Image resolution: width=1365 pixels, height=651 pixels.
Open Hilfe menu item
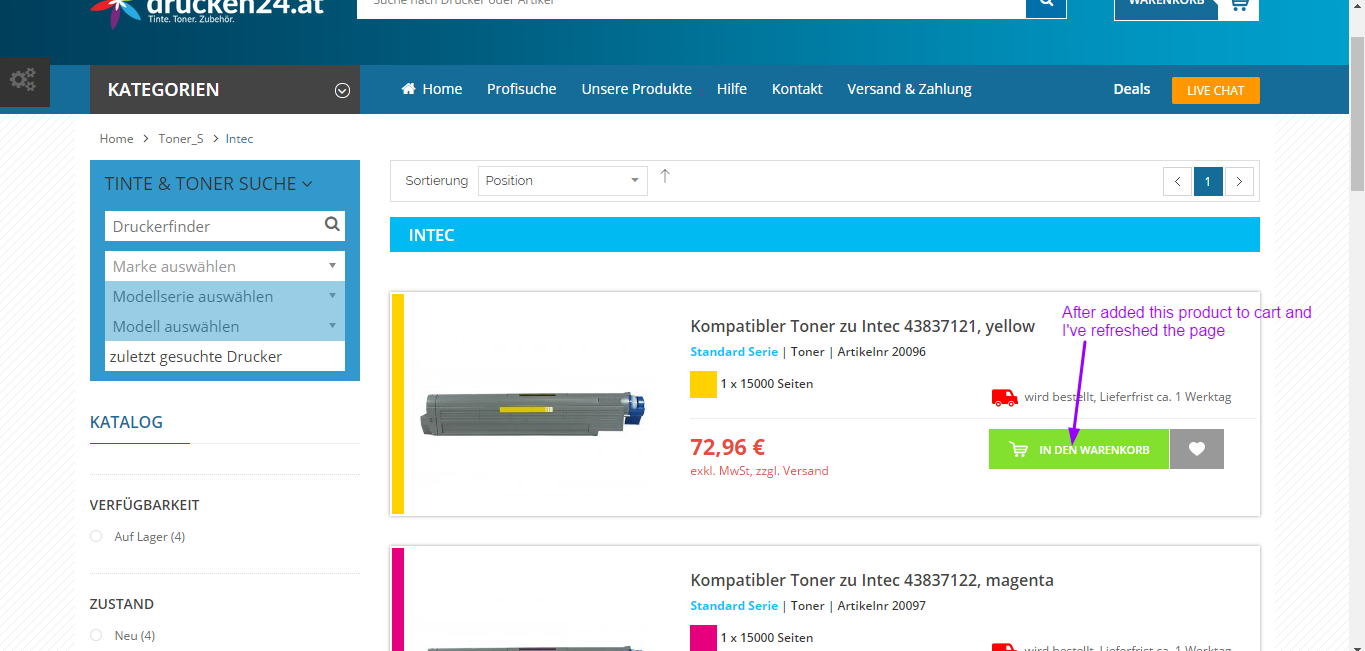732,89
